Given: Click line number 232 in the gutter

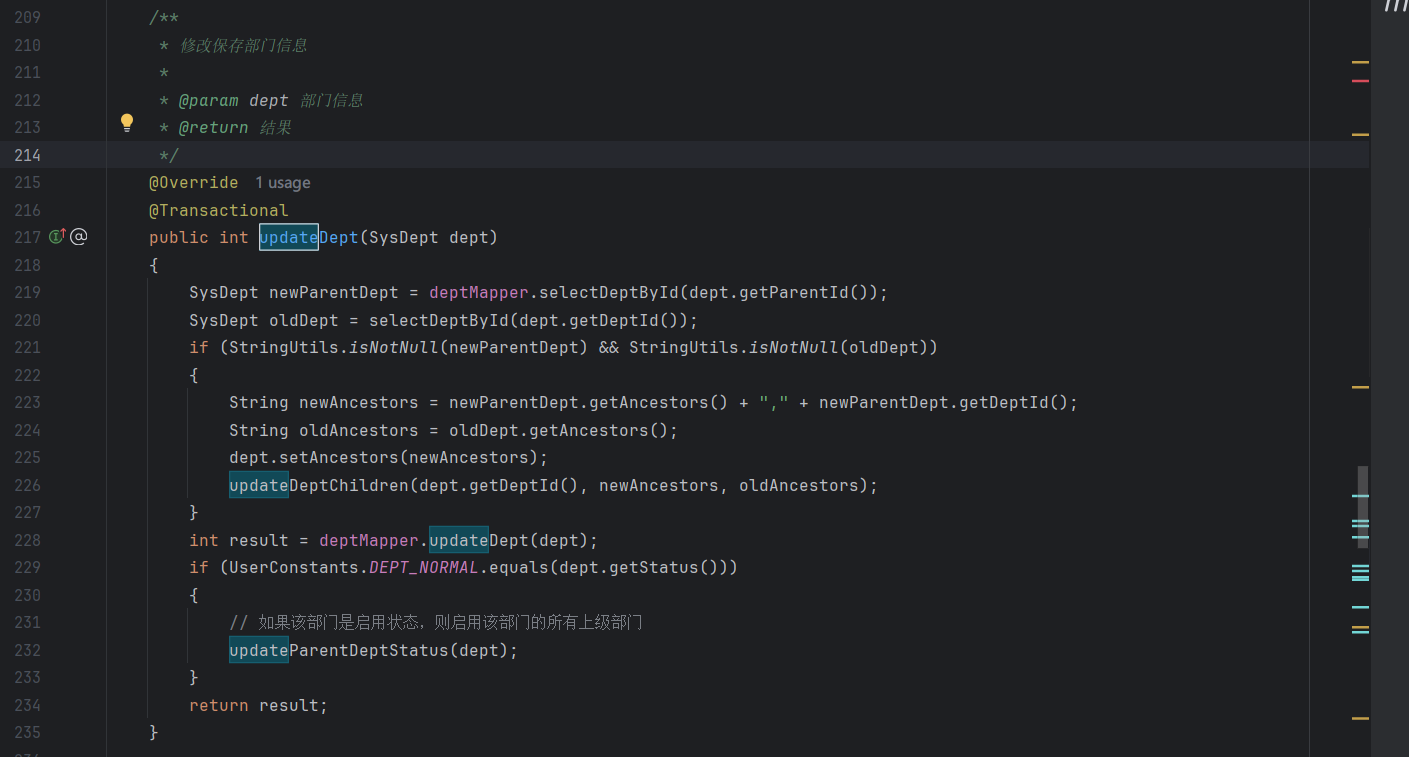Looking at the screenshot, I should [27, 650].
